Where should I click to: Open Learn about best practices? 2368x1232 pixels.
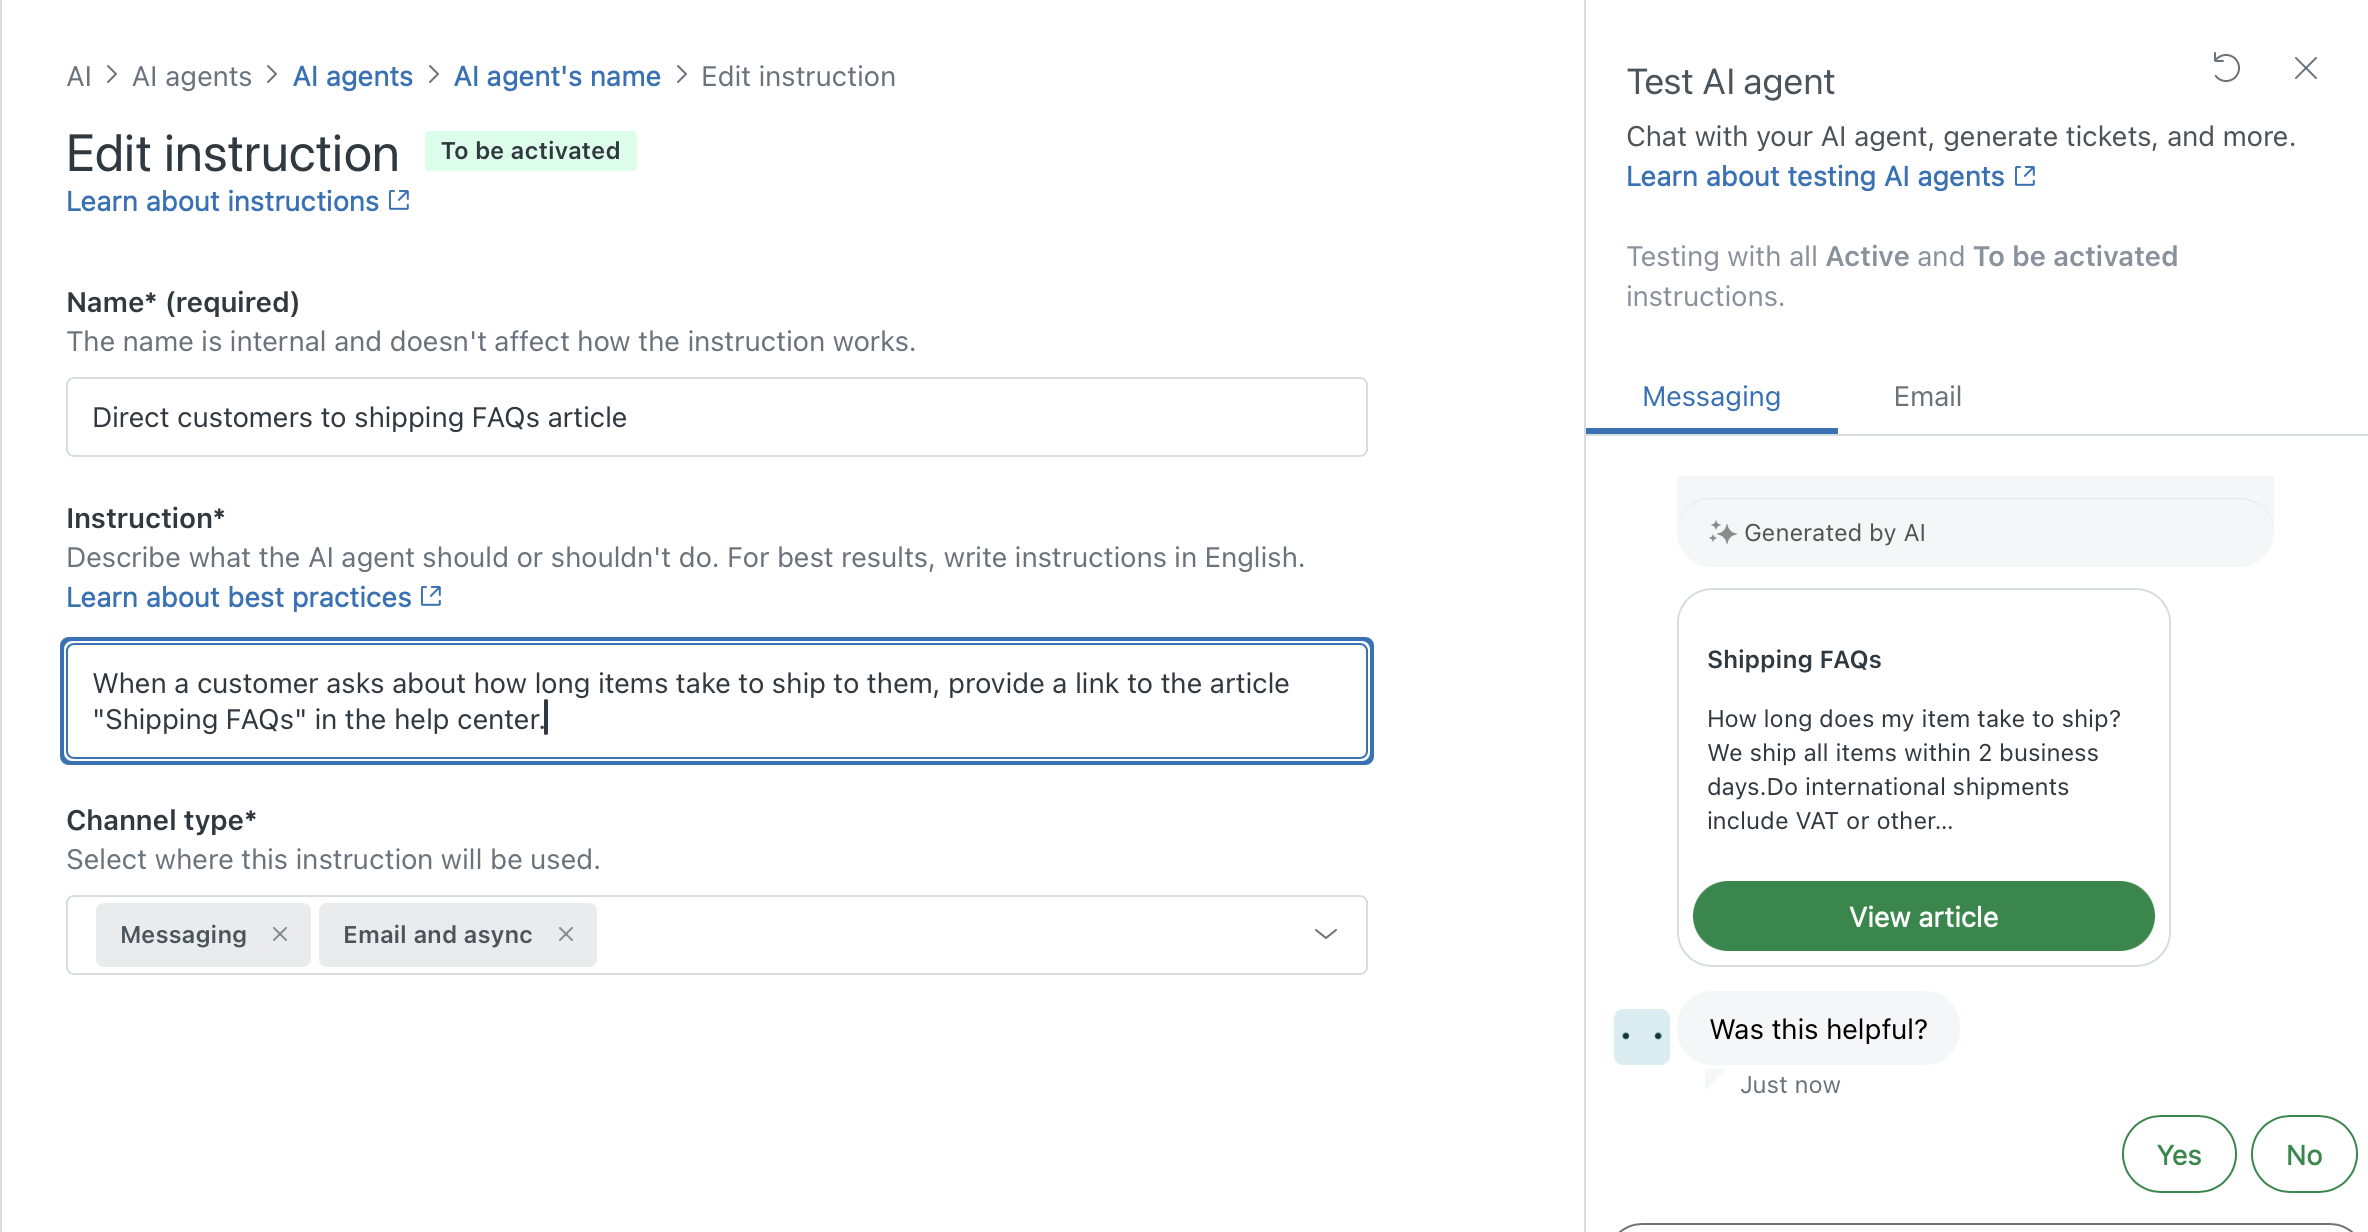(x=240, y=596)
